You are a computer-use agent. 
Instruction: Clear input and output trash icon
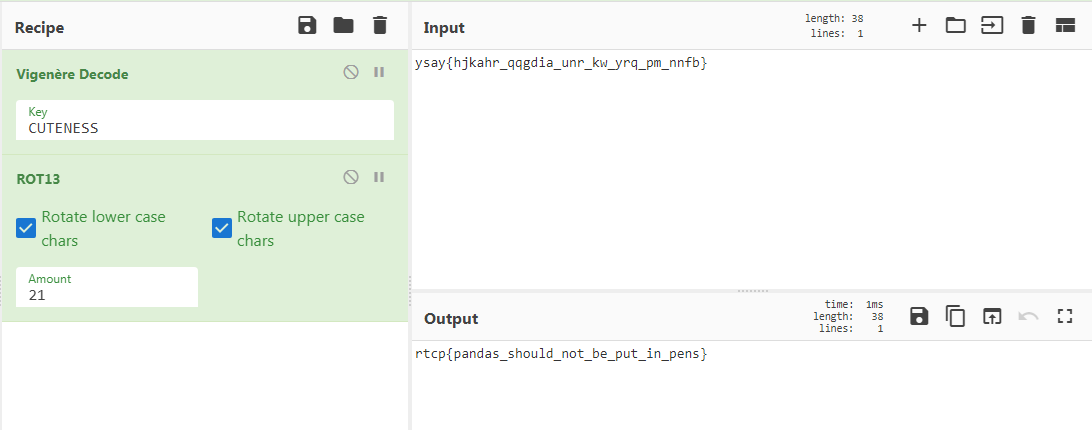tap(1028, 26)
